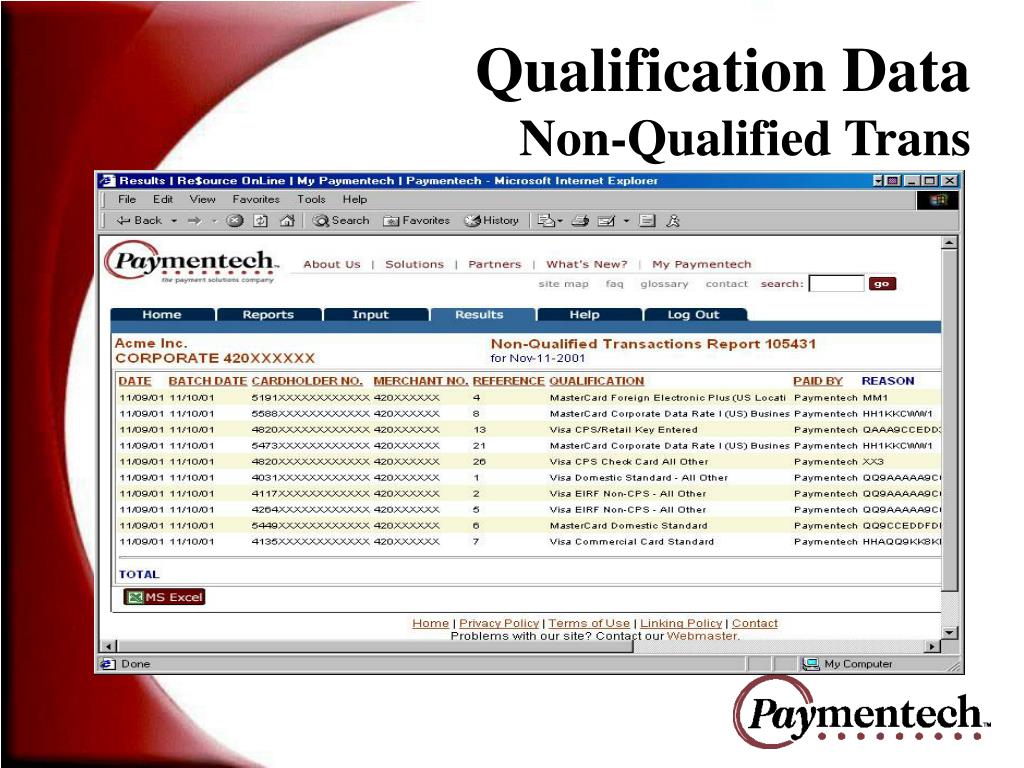Click the Back arrow toolbar button
This screenshot has width=1024, height=768.
coord(139,221)
